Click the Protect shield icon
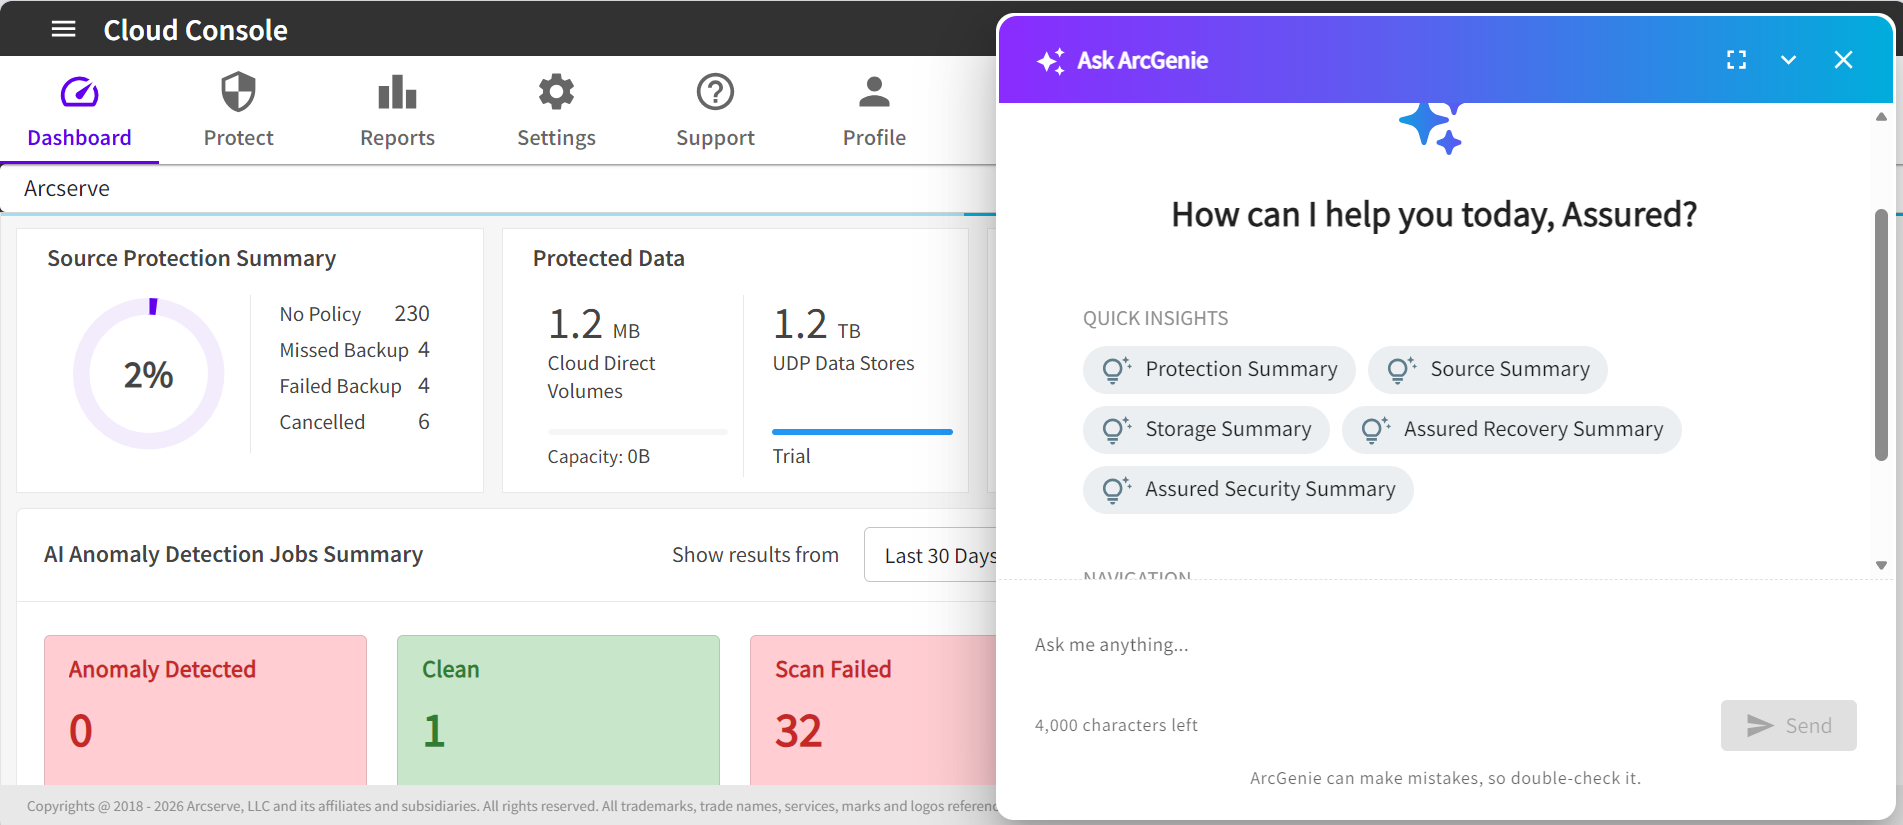This screenshot has height=825, width=1903. tap(238, 92)
